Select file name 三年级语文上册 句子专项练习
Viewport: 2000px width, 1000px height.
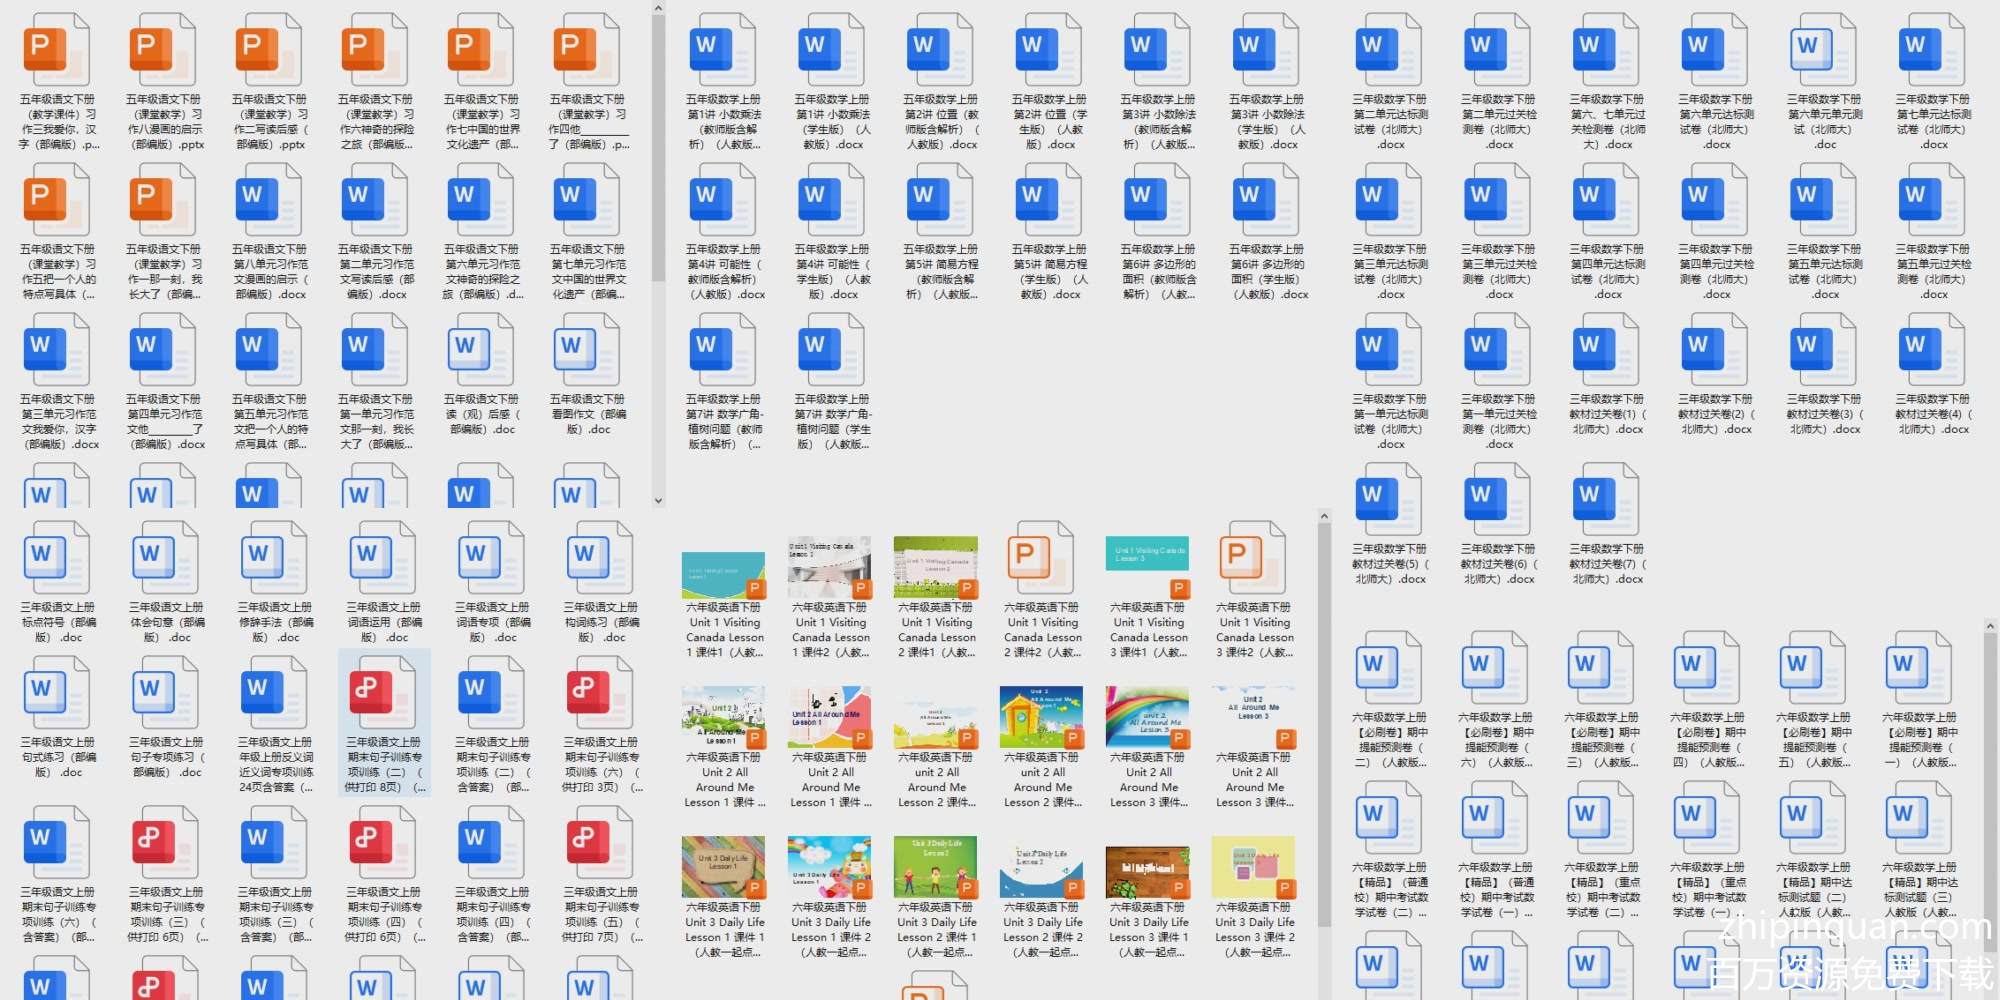pyautogui.click(x=166, y=757)
